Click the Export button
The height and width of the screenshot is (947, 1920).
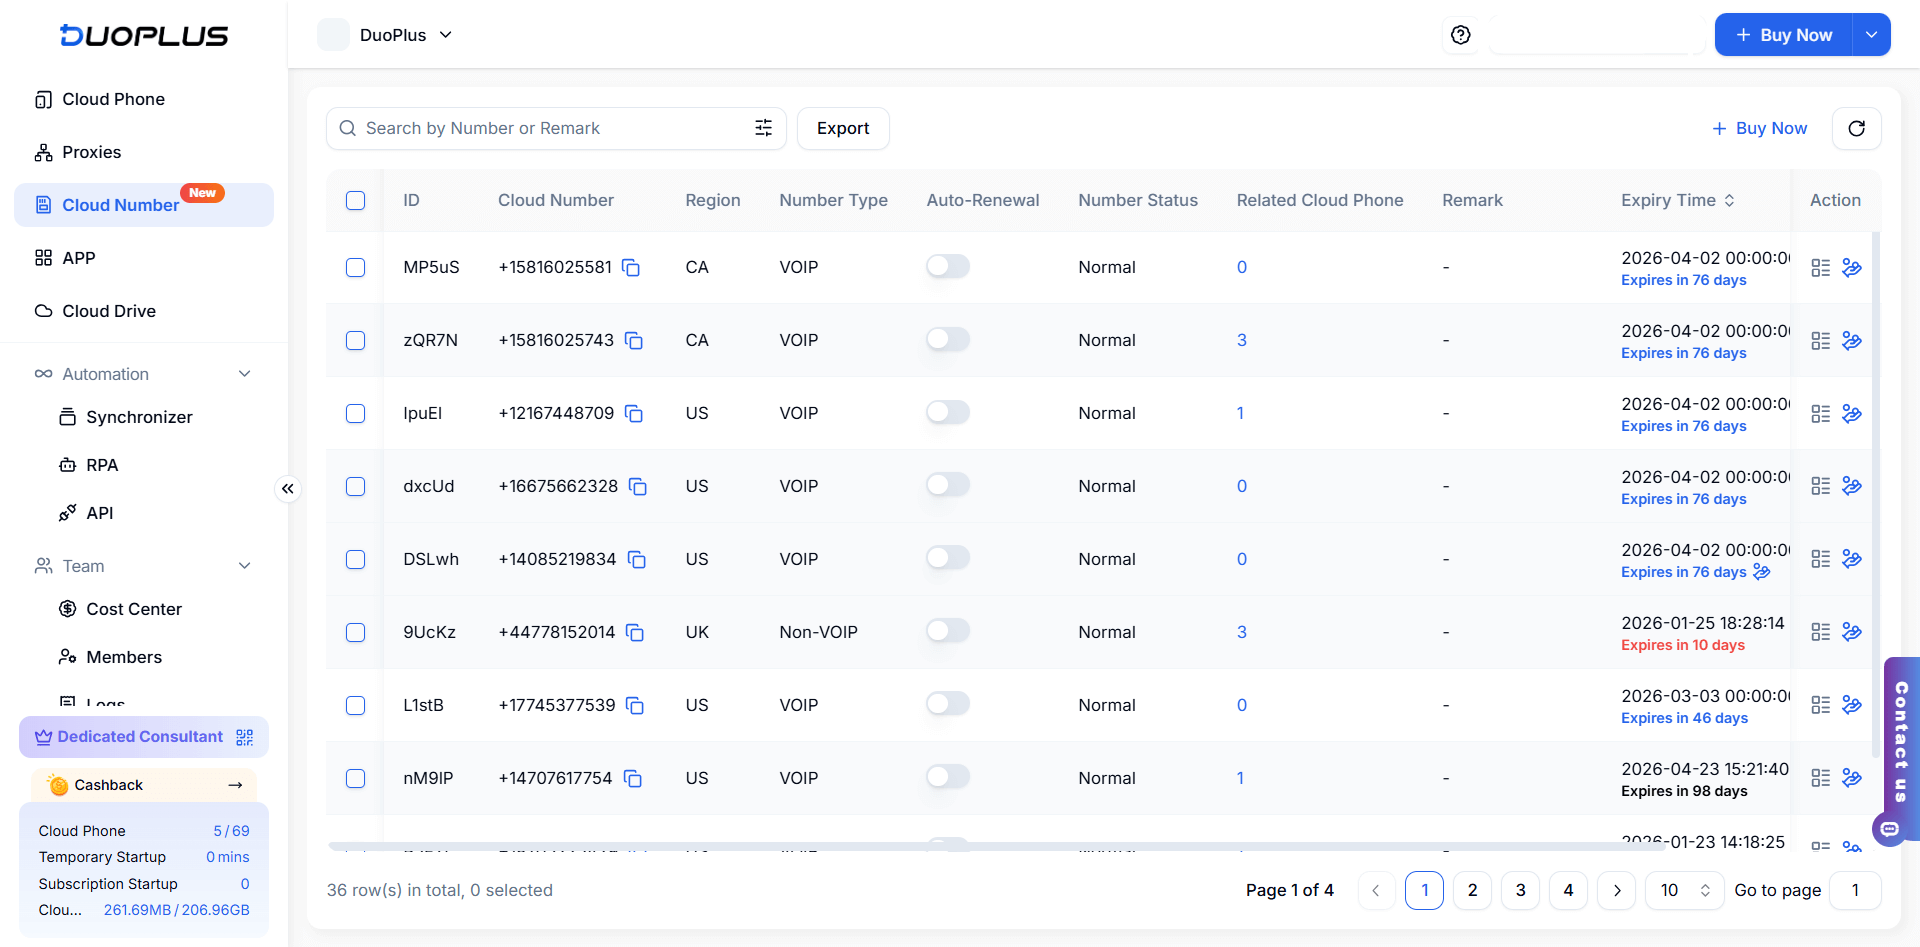tap(842, 129)
